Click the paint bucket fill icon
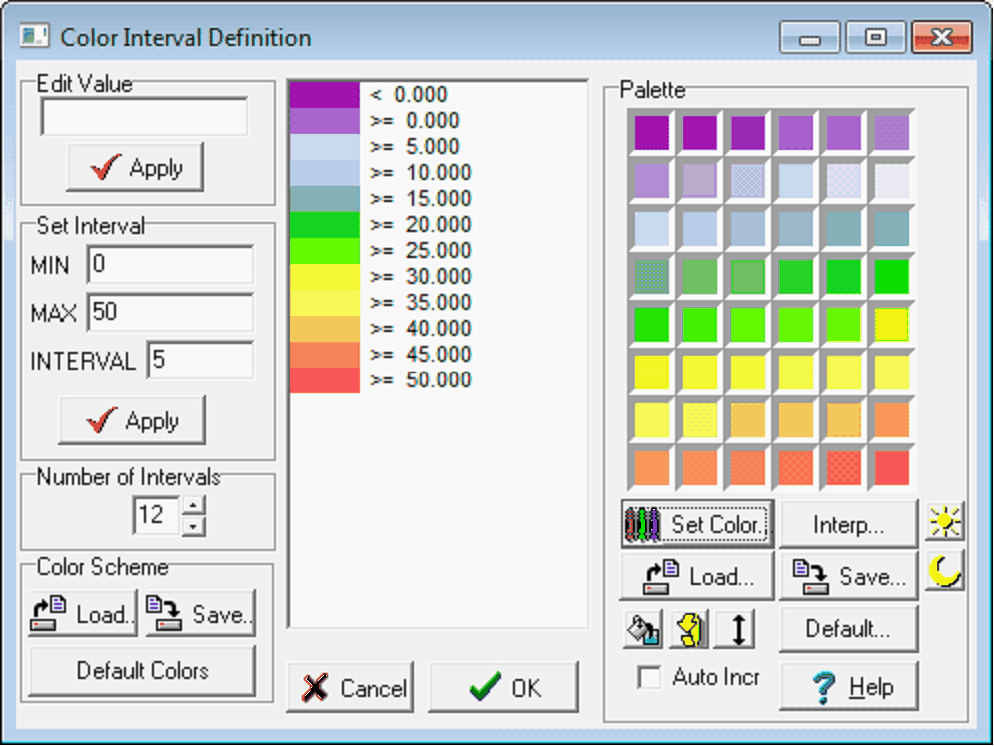The width and height of the screenshot is (994, 746). pos(641,630)
